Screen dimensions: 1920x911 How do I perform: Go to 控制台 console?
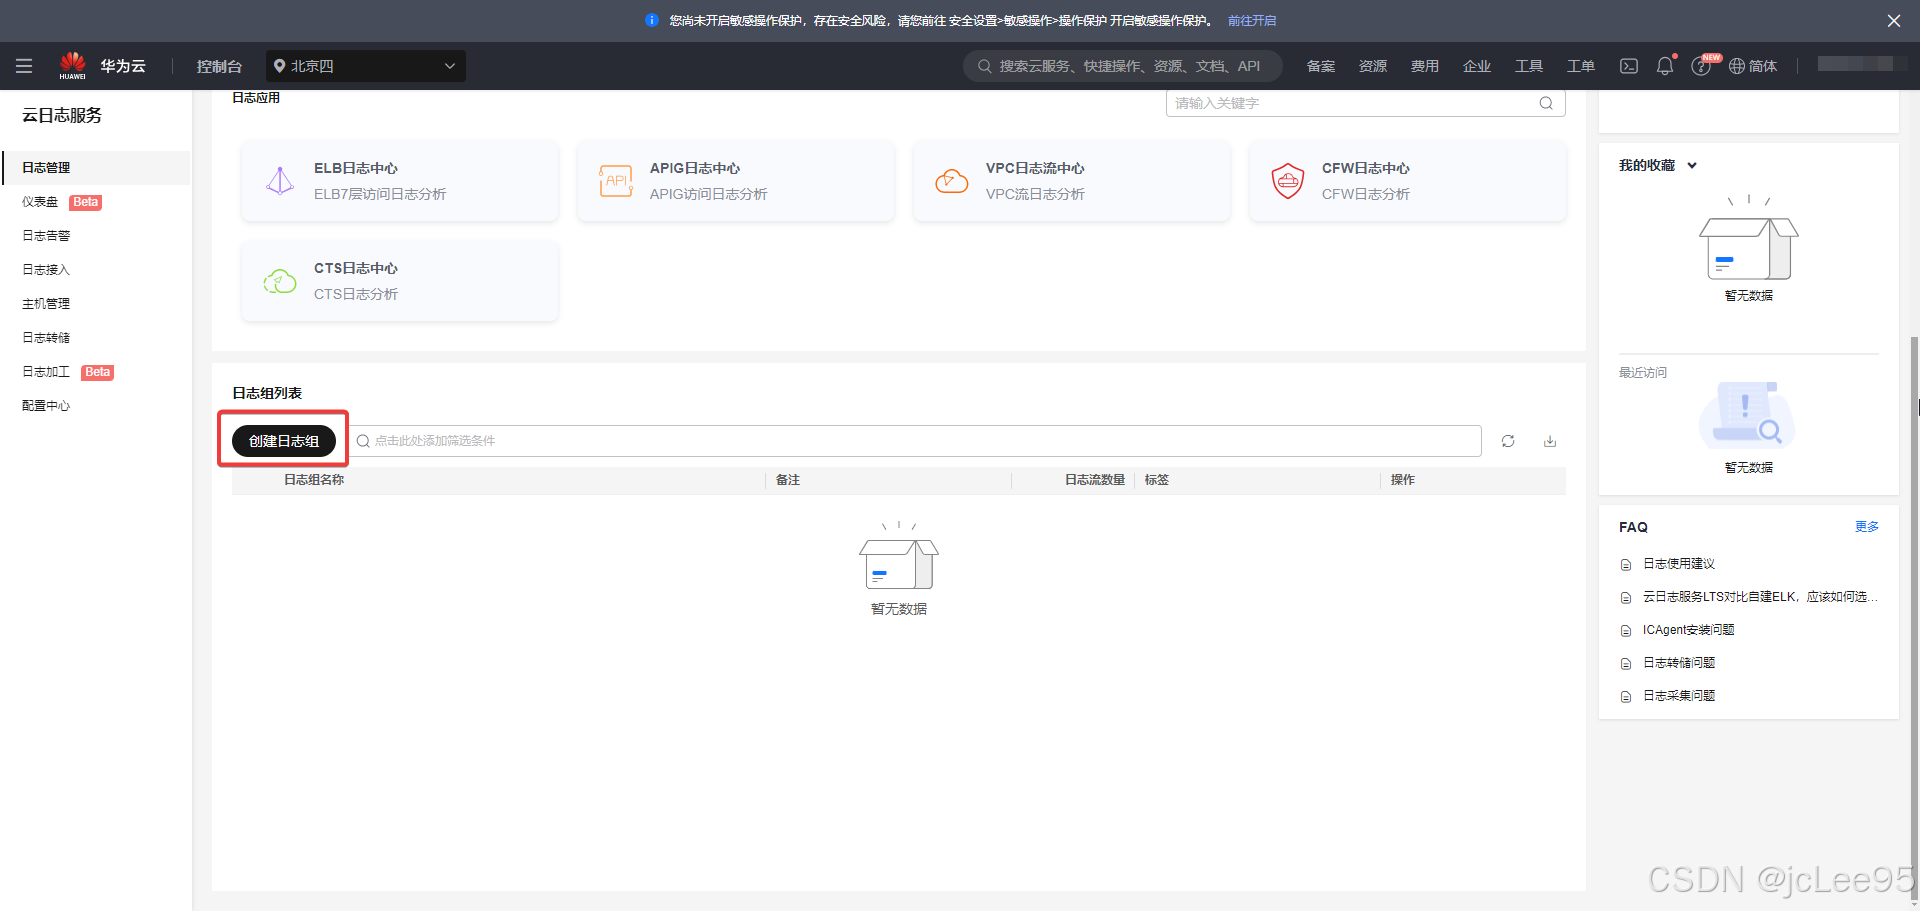[219, 66]
